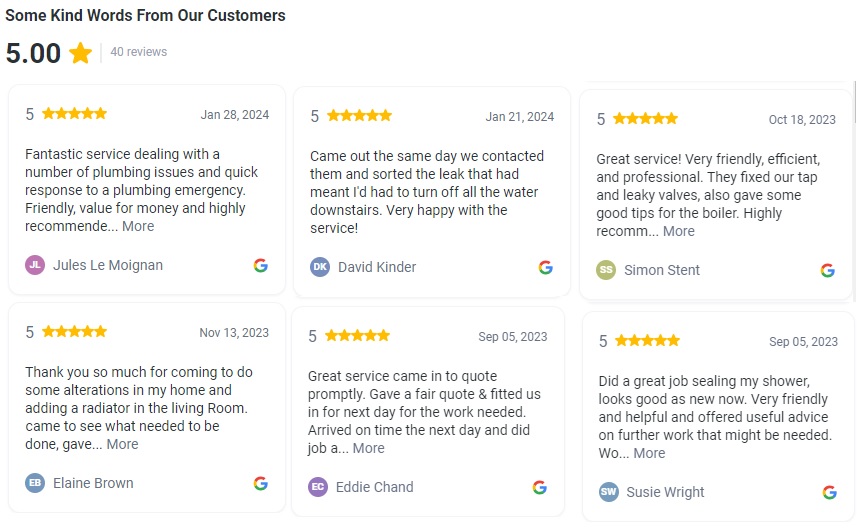Click the EB avatar for Elaine Brown

(x=35, y=483)
